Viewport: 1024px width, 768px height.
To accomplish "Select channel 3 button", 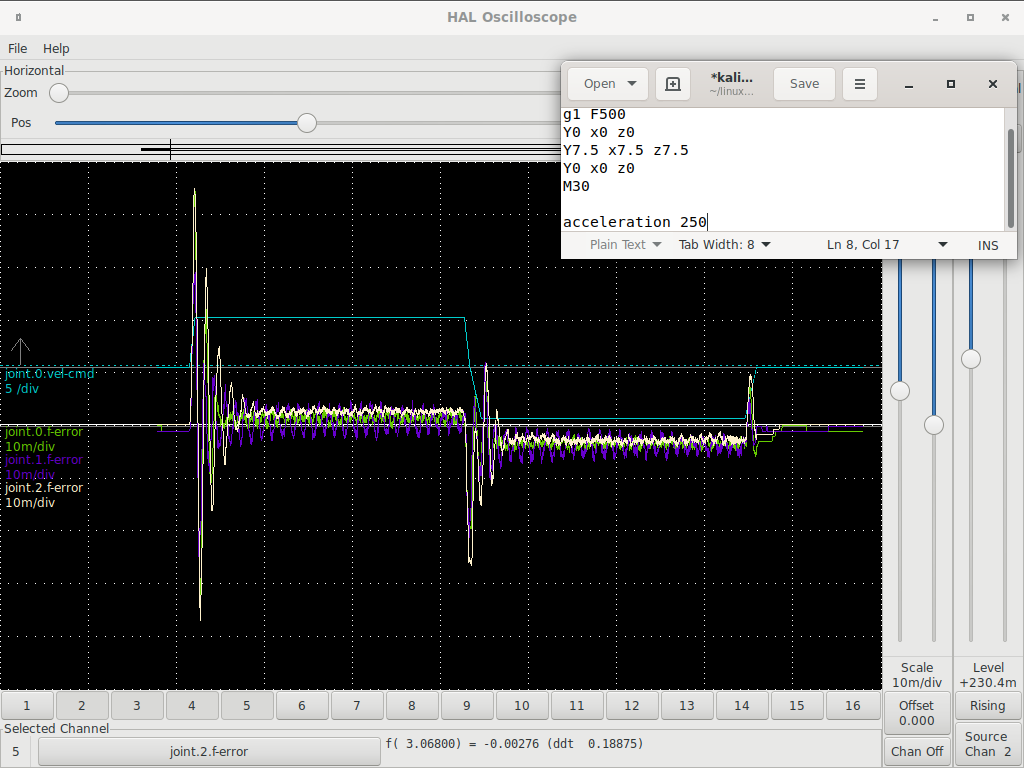I will (x=136, y=705).
